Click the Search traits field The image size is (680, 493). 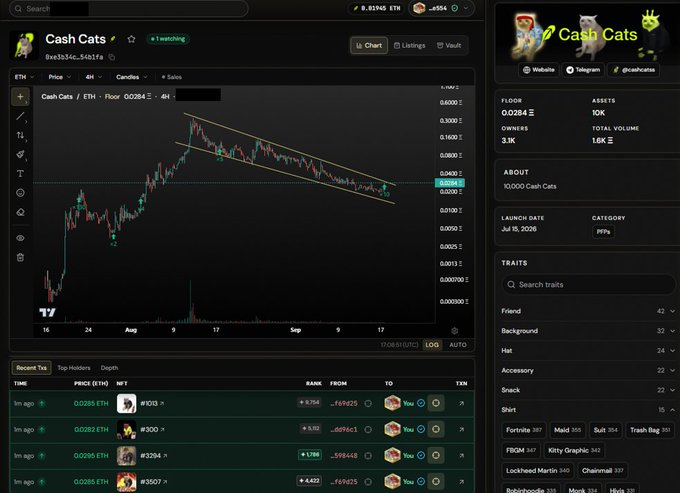588,284
